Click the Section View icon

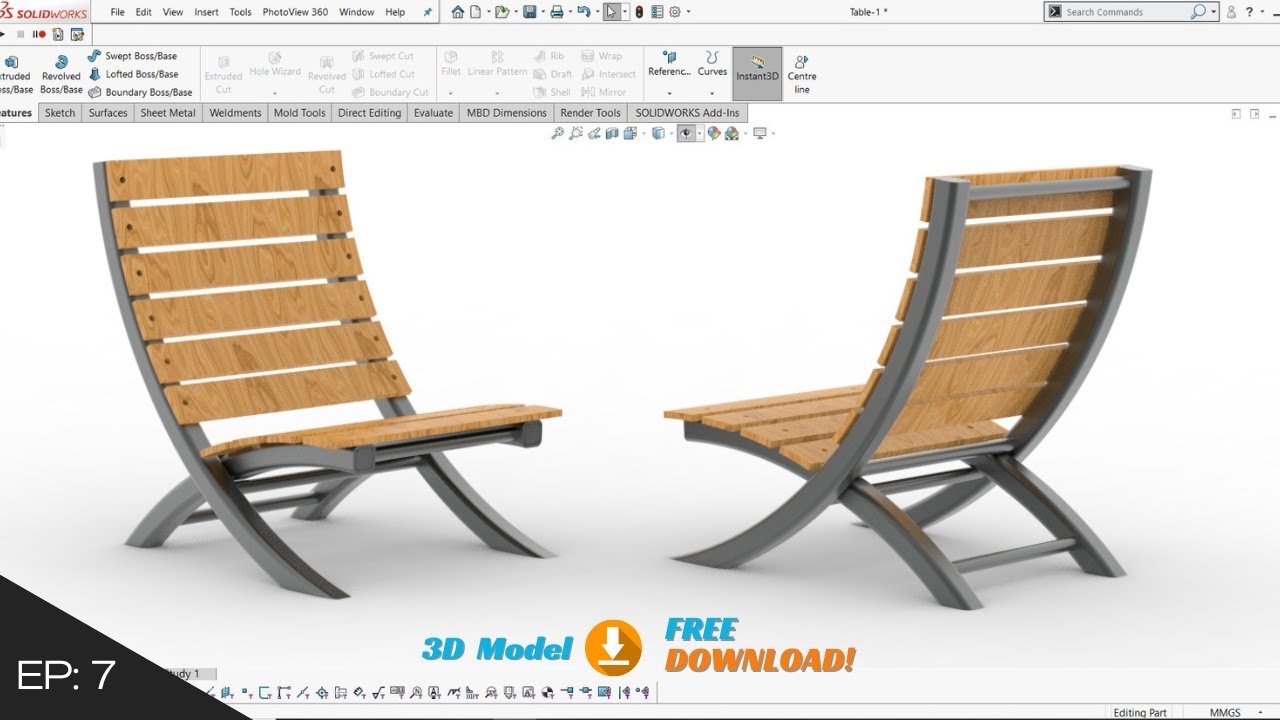click(612, 133)
